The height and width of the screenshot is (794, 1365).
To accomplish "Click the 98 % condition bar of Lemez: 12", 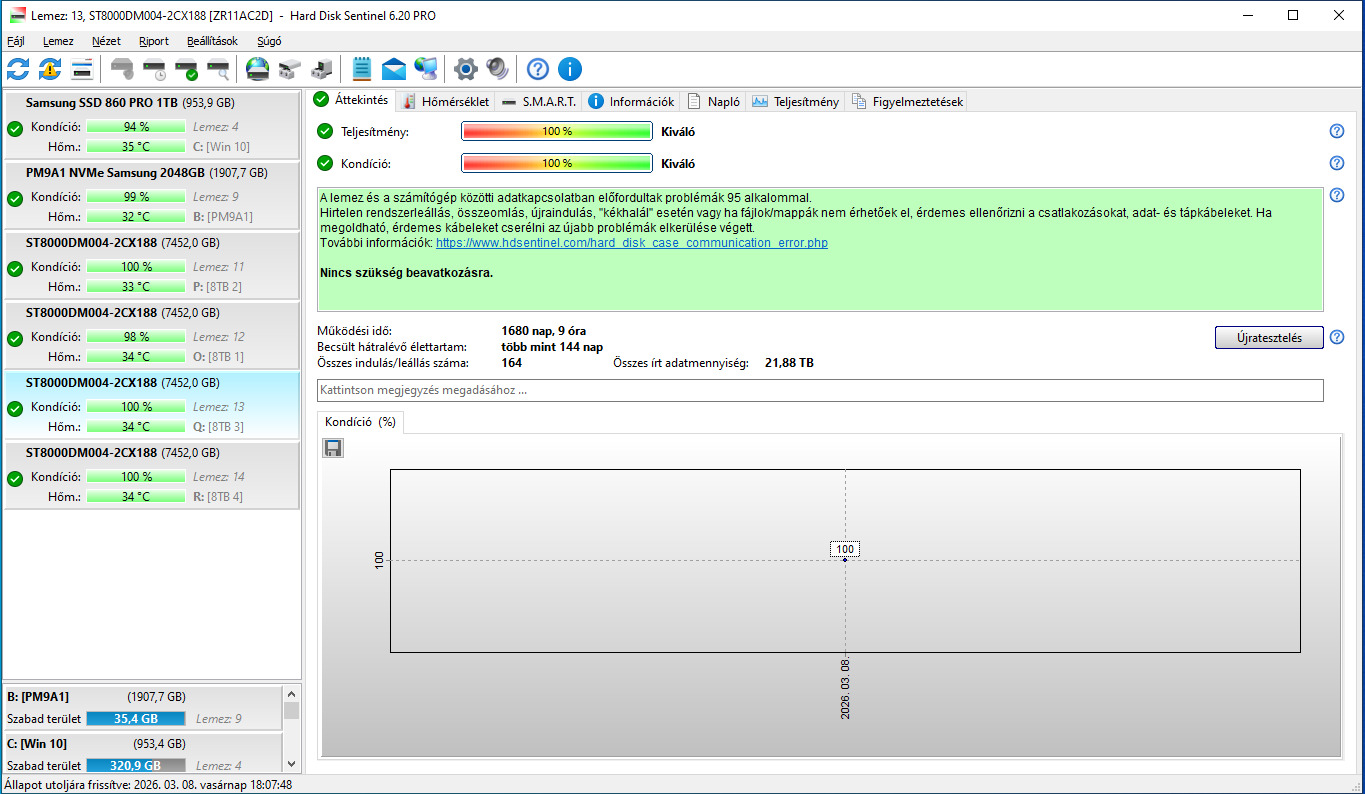I will click(x=136, y=337).
